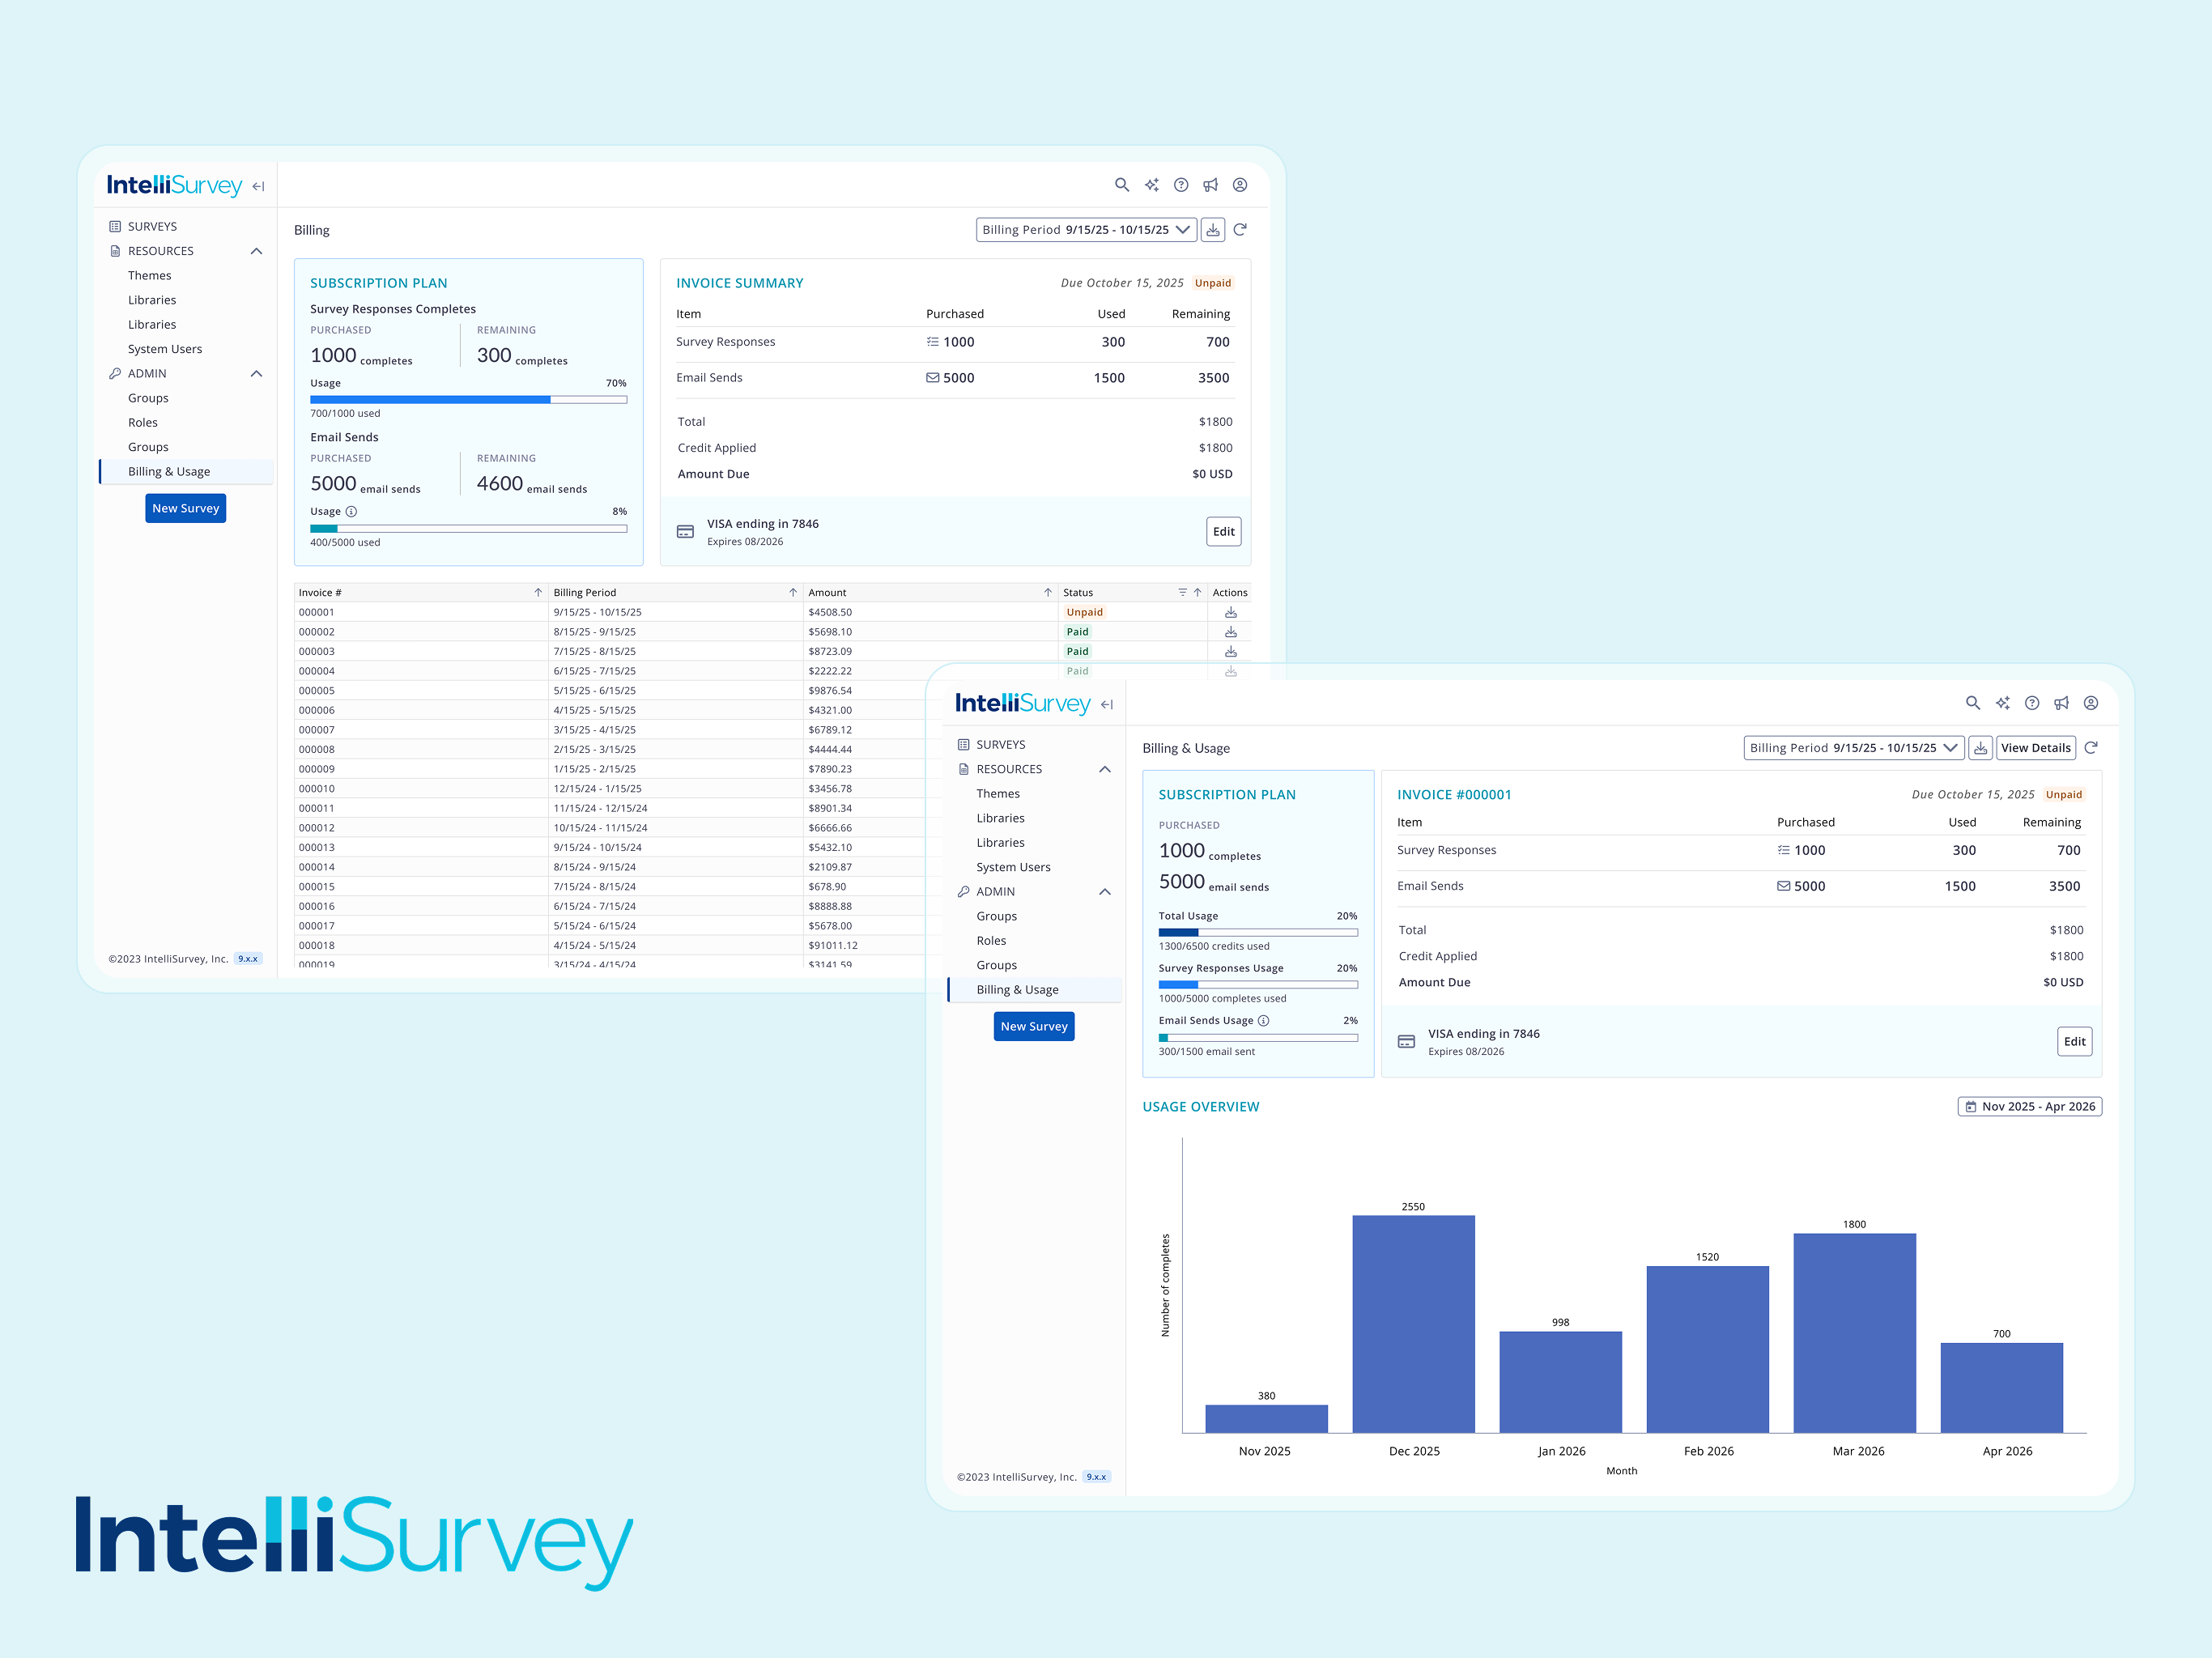Click AI sparkle icon in Billing window header
The width and height of the screenshot is (2212, 1658).
pos(1152,185)
